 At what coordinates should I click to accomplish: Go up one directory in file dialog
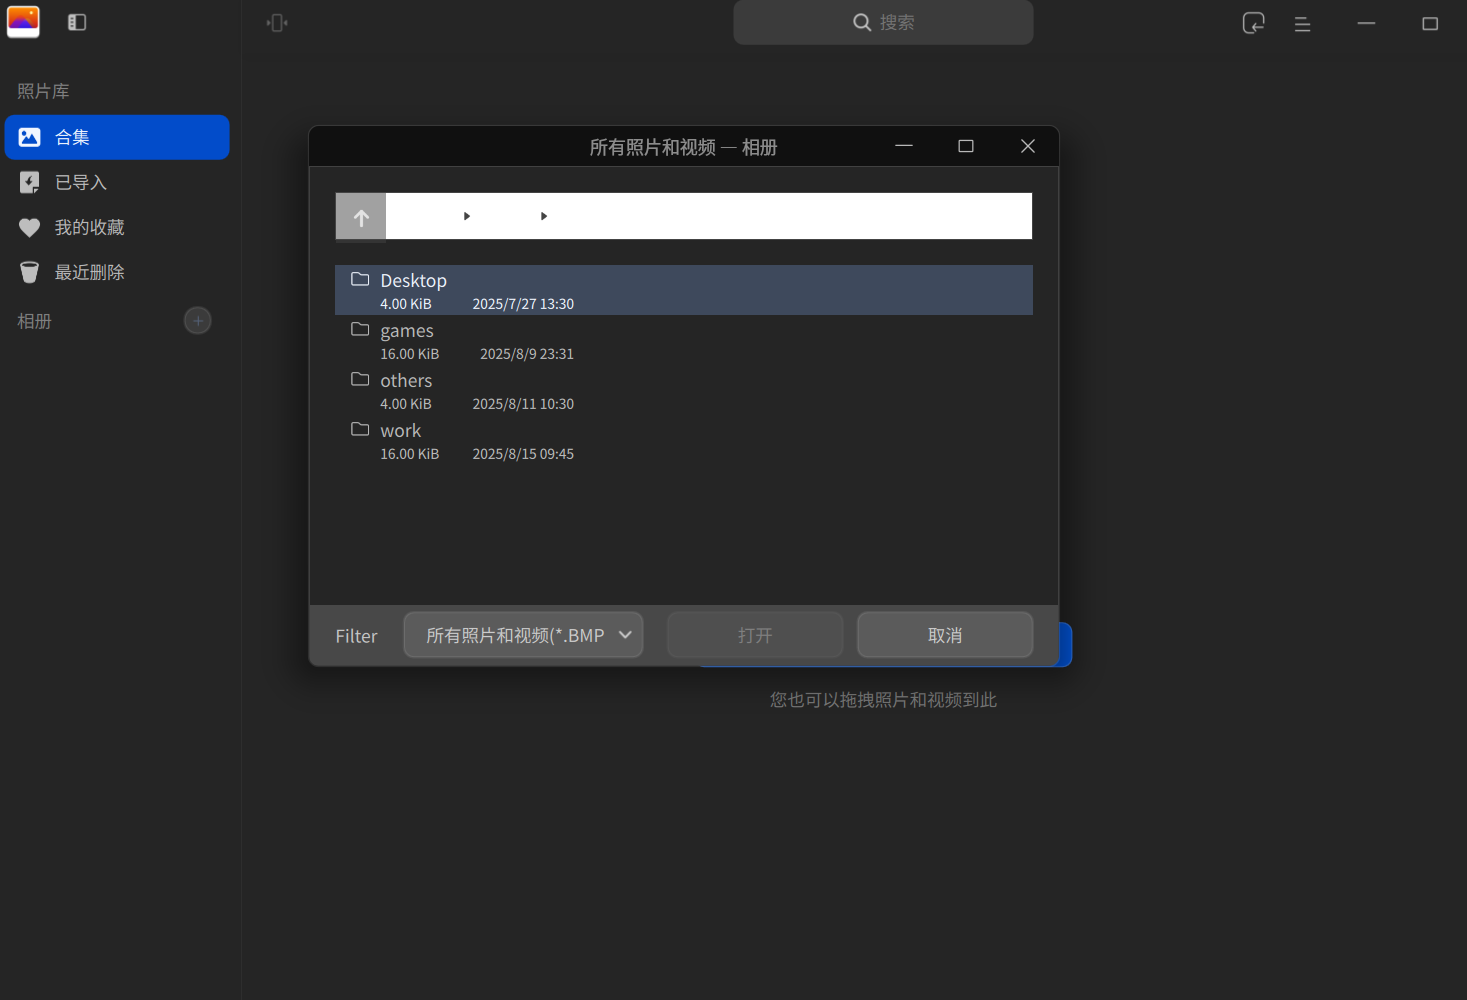click(361, 217)
